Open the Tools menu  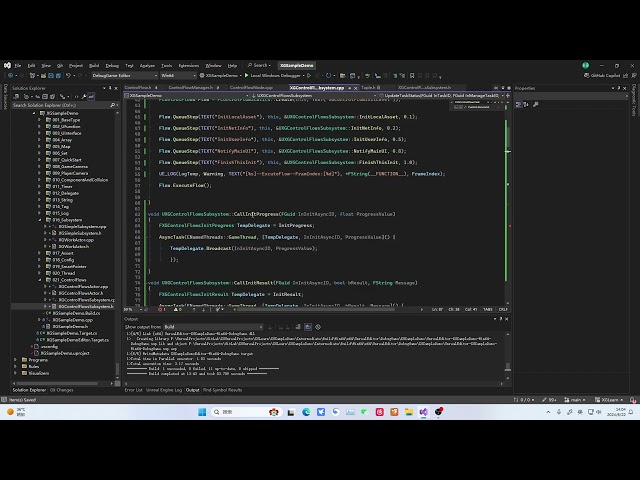[x=167, y=66]
